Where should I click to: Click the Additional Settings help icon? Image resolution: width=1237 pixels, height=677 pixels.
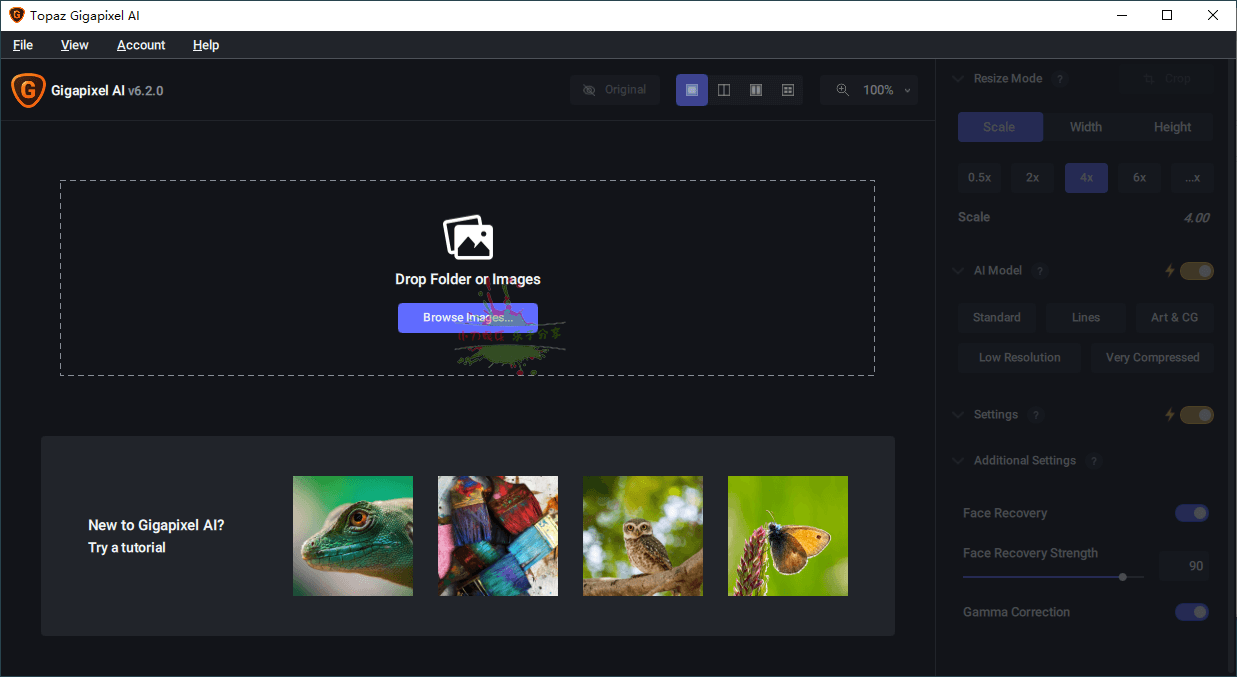1094,461
